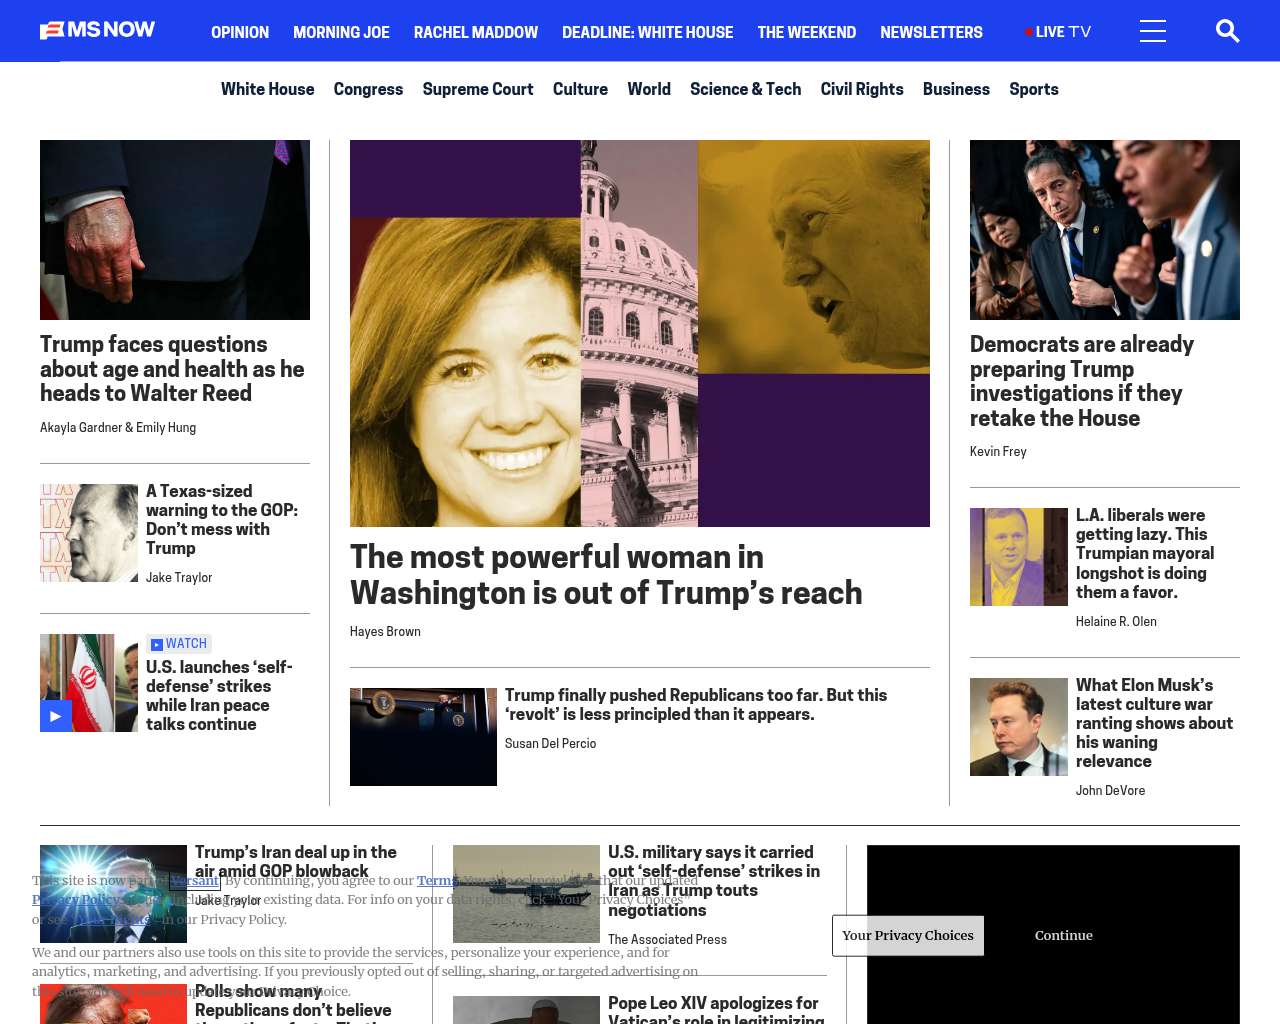Click the Your Privacy Choices button
Image resolution: width=1280 pixels, height=1024 pixels.
pos(908,936)
